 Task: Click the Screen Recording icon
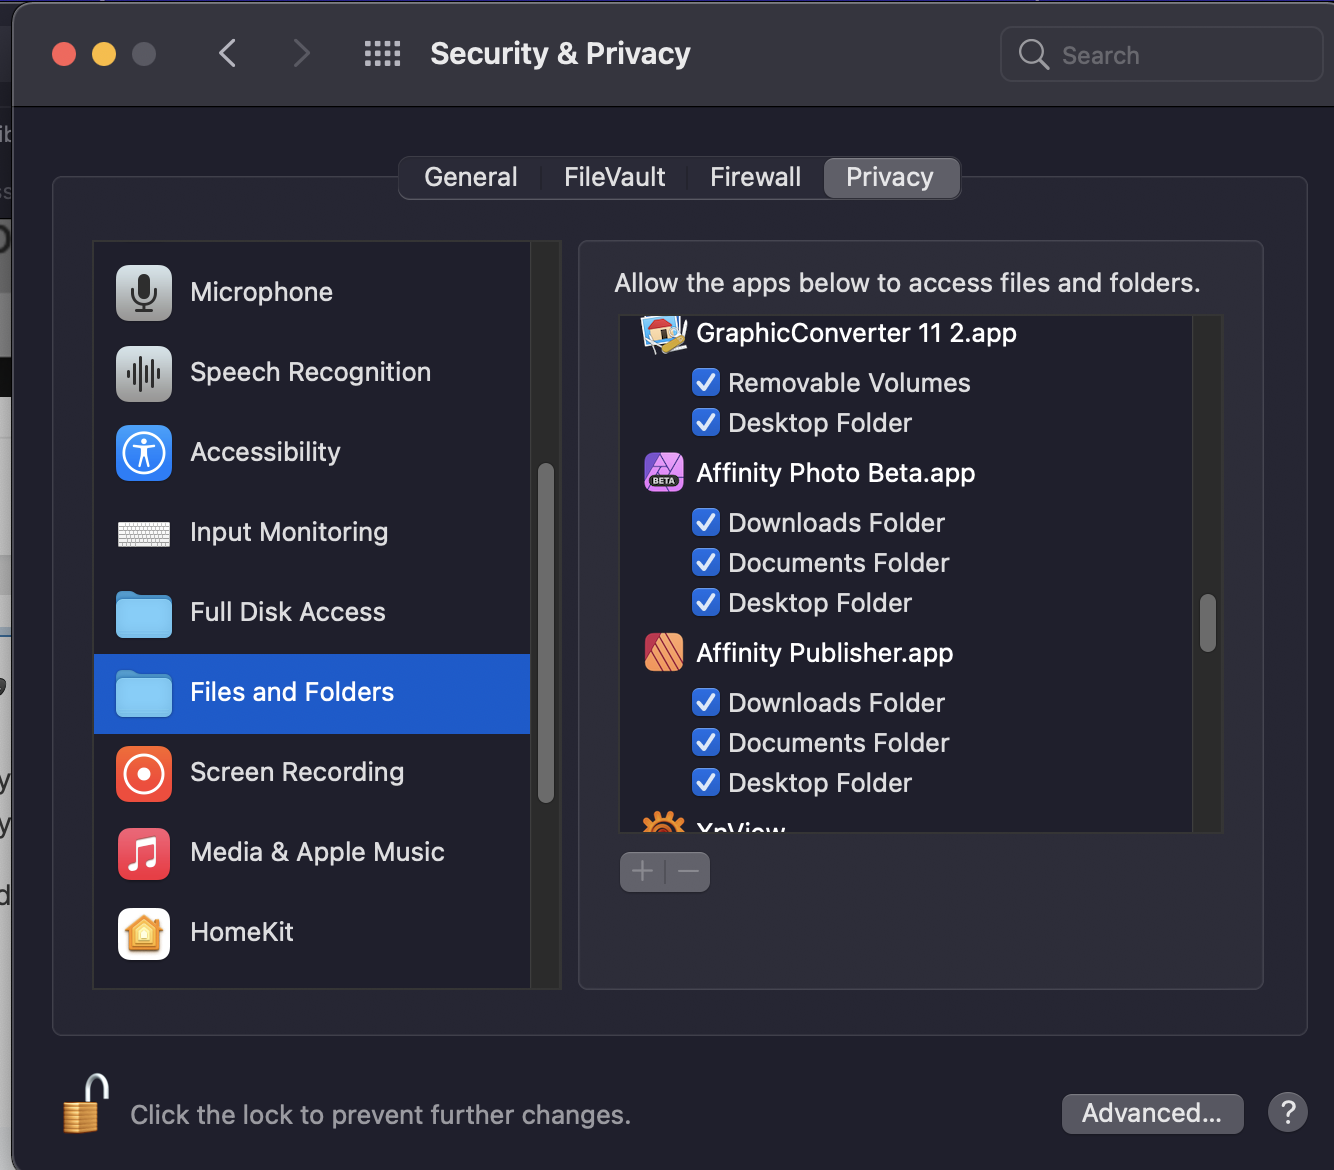(144, 773)
